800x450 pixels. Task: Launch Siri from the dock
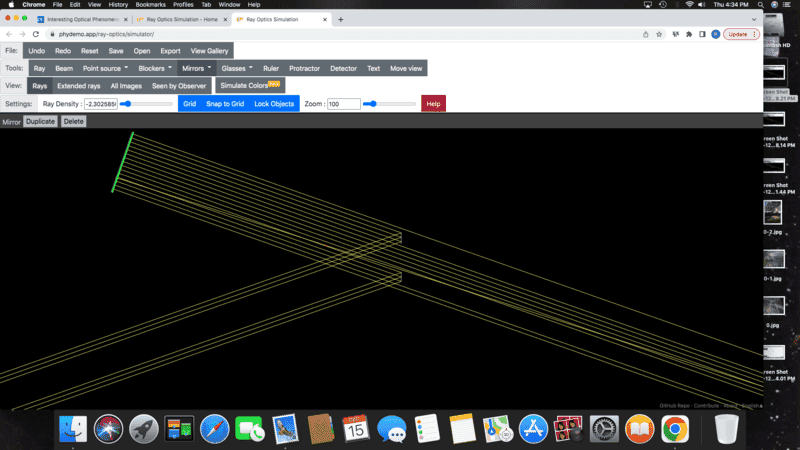tap(108, 429)
